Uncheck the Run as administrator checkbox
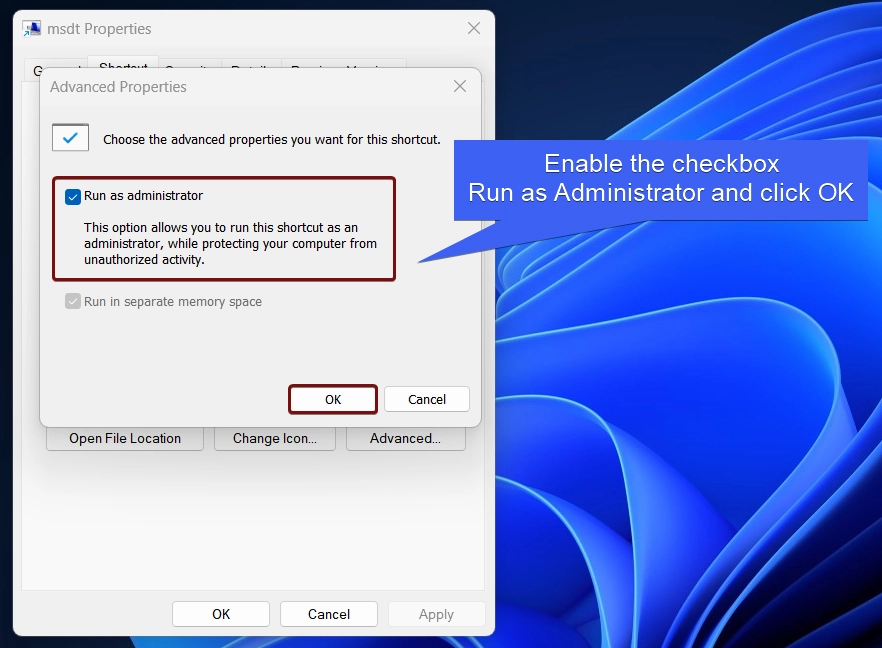The image size is (882, 648). tap(73, 196)
